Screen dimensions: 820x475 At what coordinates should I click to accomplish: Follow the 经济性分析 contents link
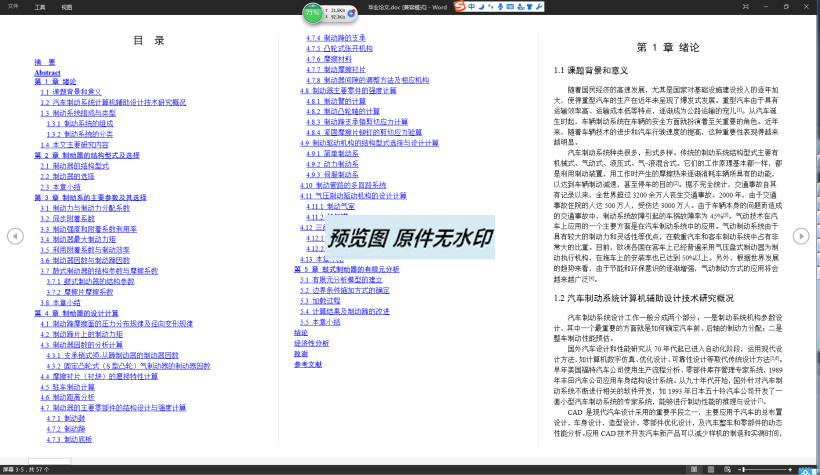point(311,343)
